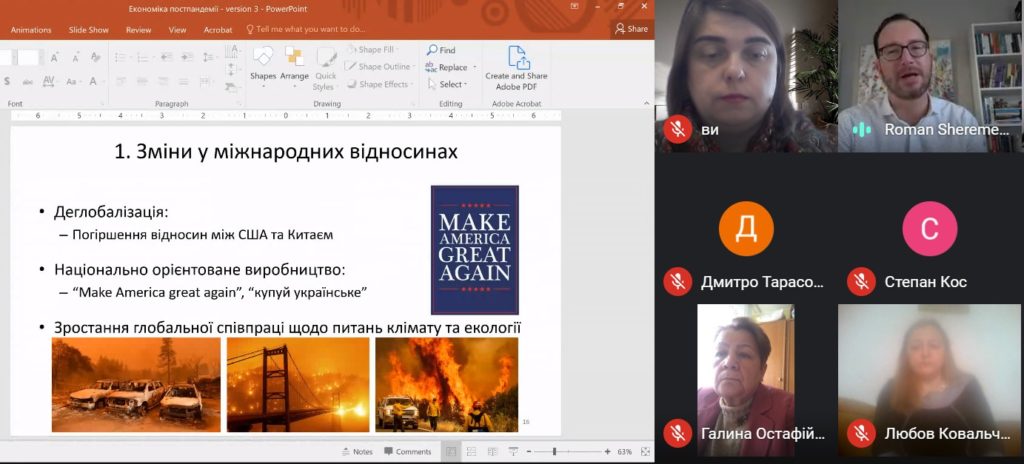Fit slide to current window
Screen dimensions: 1024x464
645,452
